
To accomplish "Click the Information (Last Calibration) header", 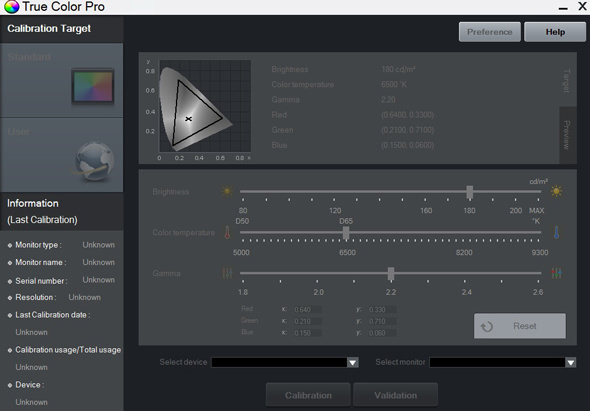I will (42, 211).
